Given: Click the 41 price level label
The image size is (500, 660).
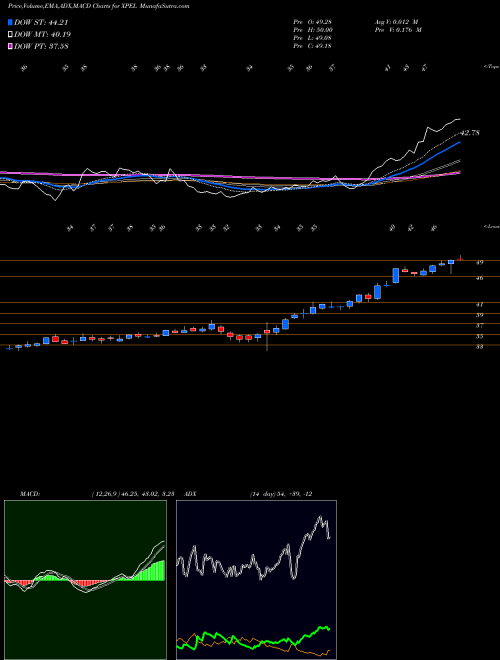Looking at the screenshot, I should [x=479, y=304].
